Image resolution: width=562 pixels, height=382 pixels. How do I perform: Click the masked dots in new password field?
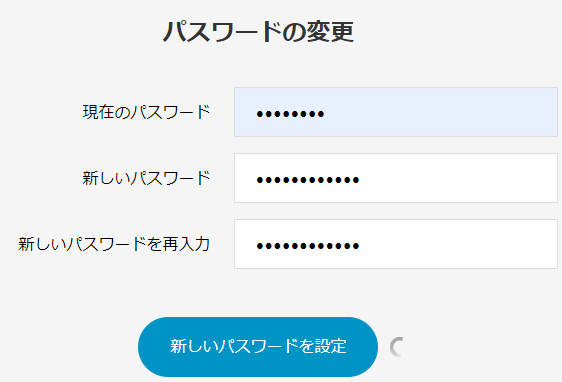click(308, 180)
